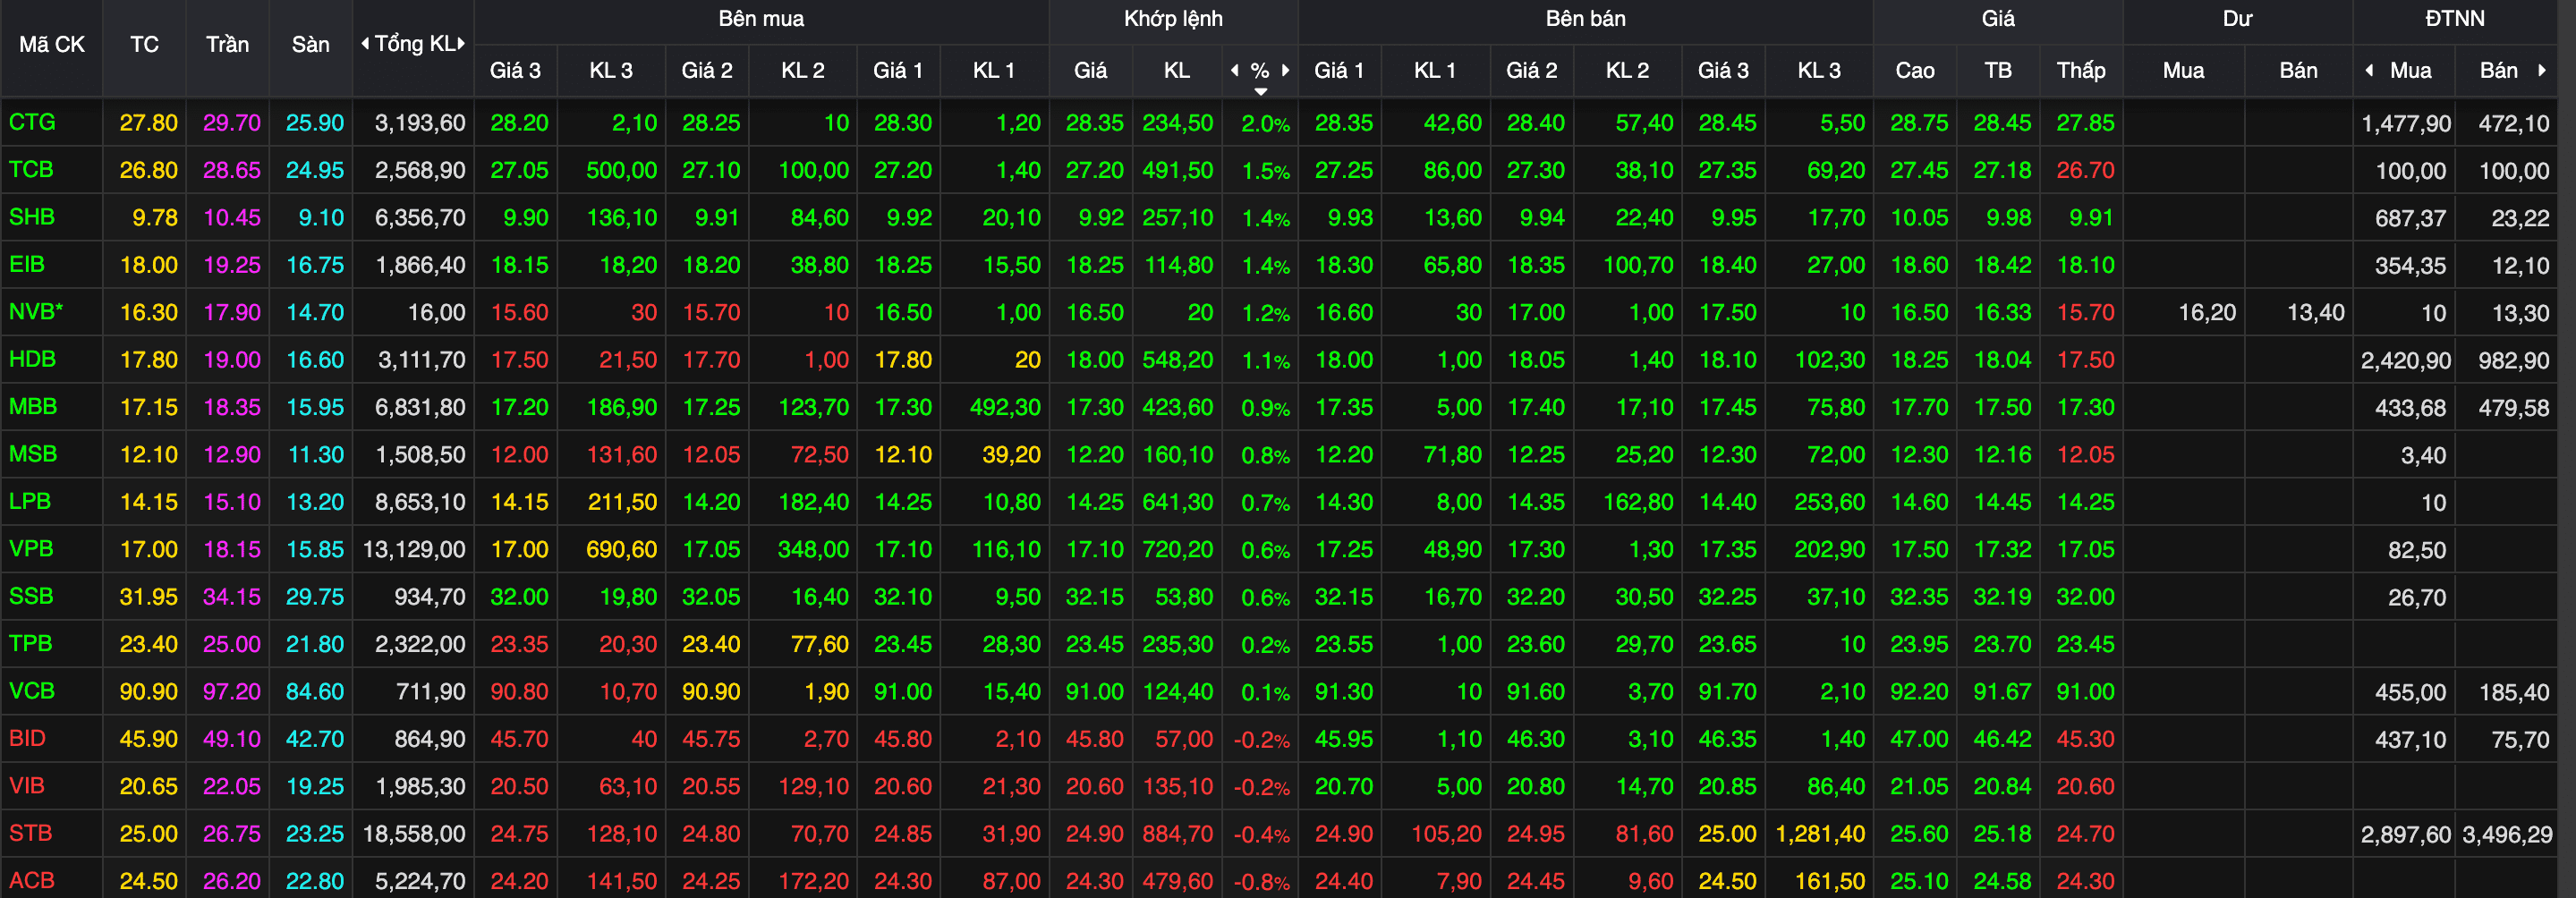Image resolution: width=2576 pixels, height=898 pixels.
Task: Sort by the Sàn column header
Action: [310, 44]
